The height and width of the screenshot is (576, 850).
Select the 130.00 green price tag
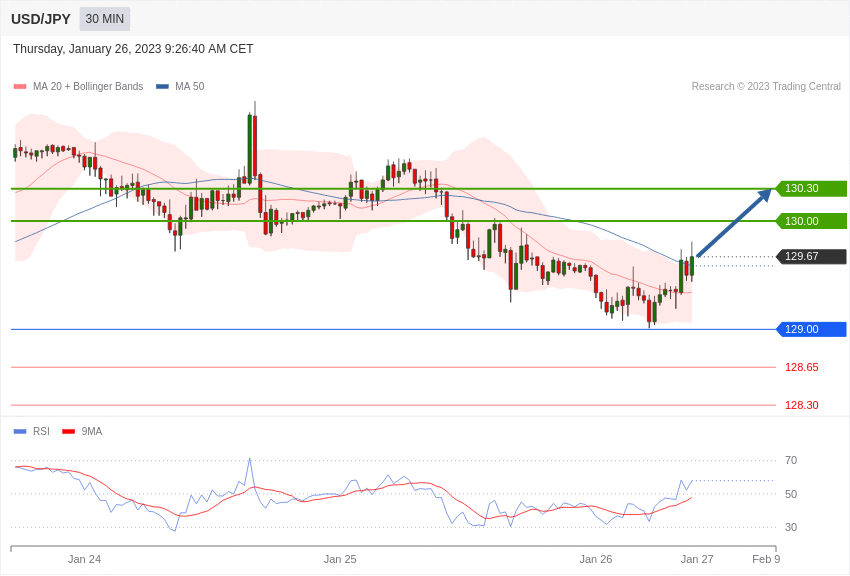pos(811,221)
